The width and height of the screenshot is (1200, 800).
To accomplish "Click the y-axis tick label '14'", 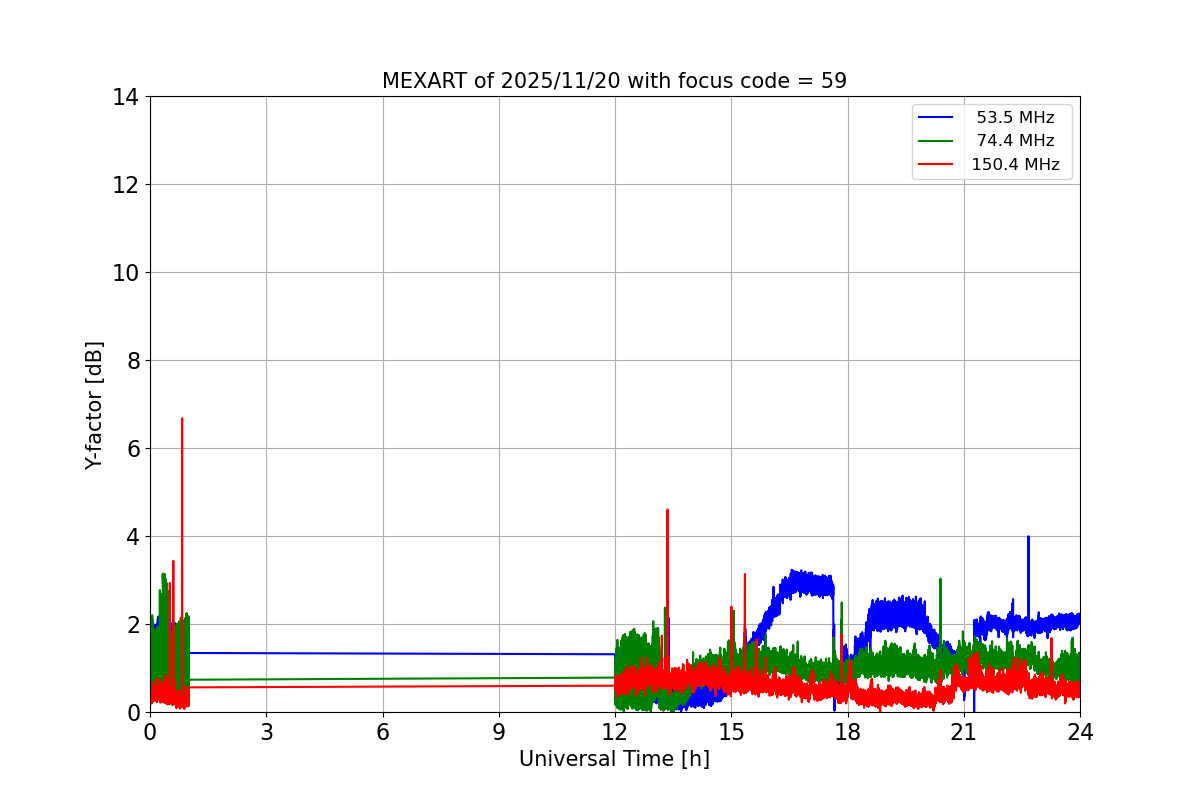I will [x=126, y=97].
